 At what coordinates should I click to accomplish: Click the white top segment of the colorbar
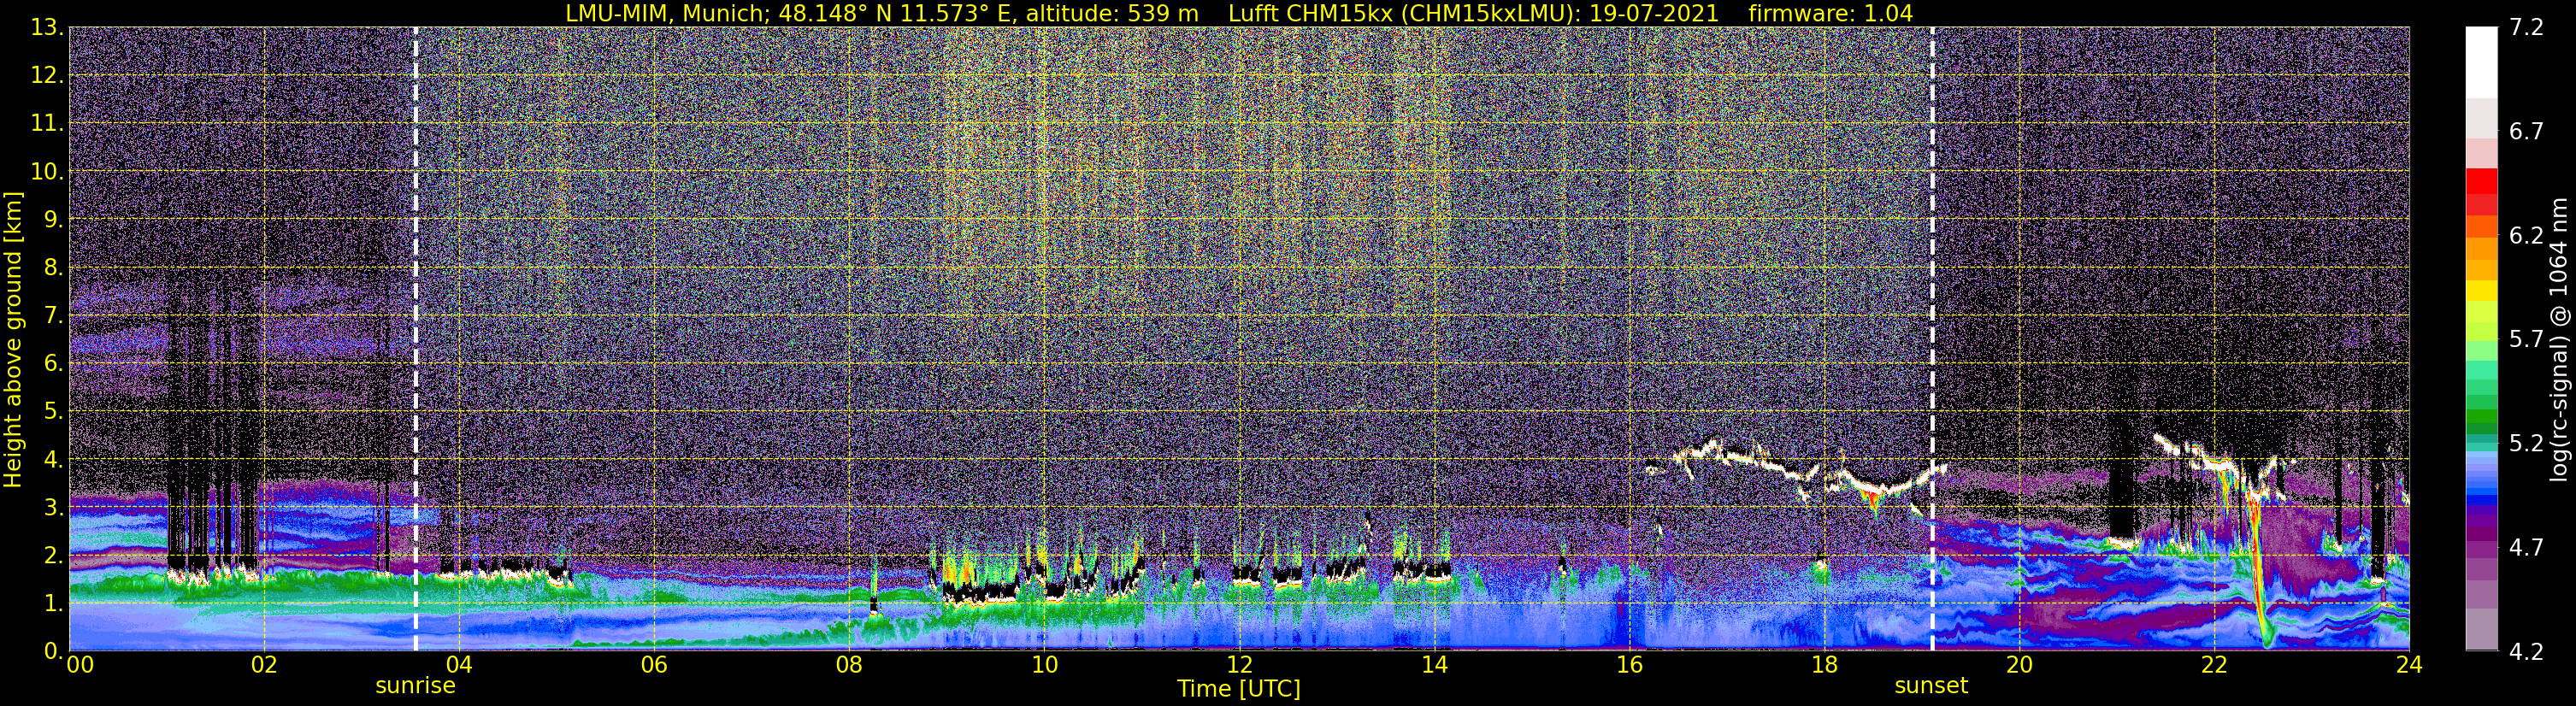point(2481,62)
